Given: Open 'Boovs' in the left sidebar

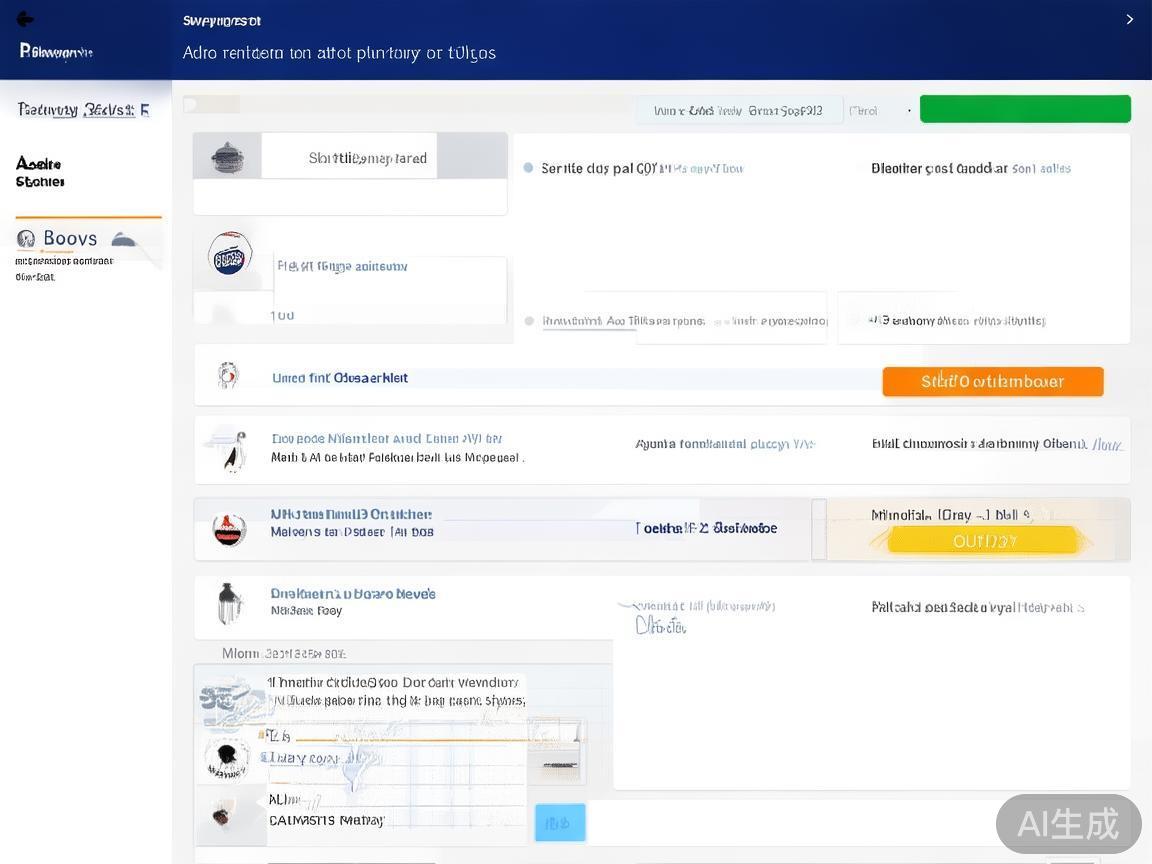Looking at the screenshot, I should point(70,239).
